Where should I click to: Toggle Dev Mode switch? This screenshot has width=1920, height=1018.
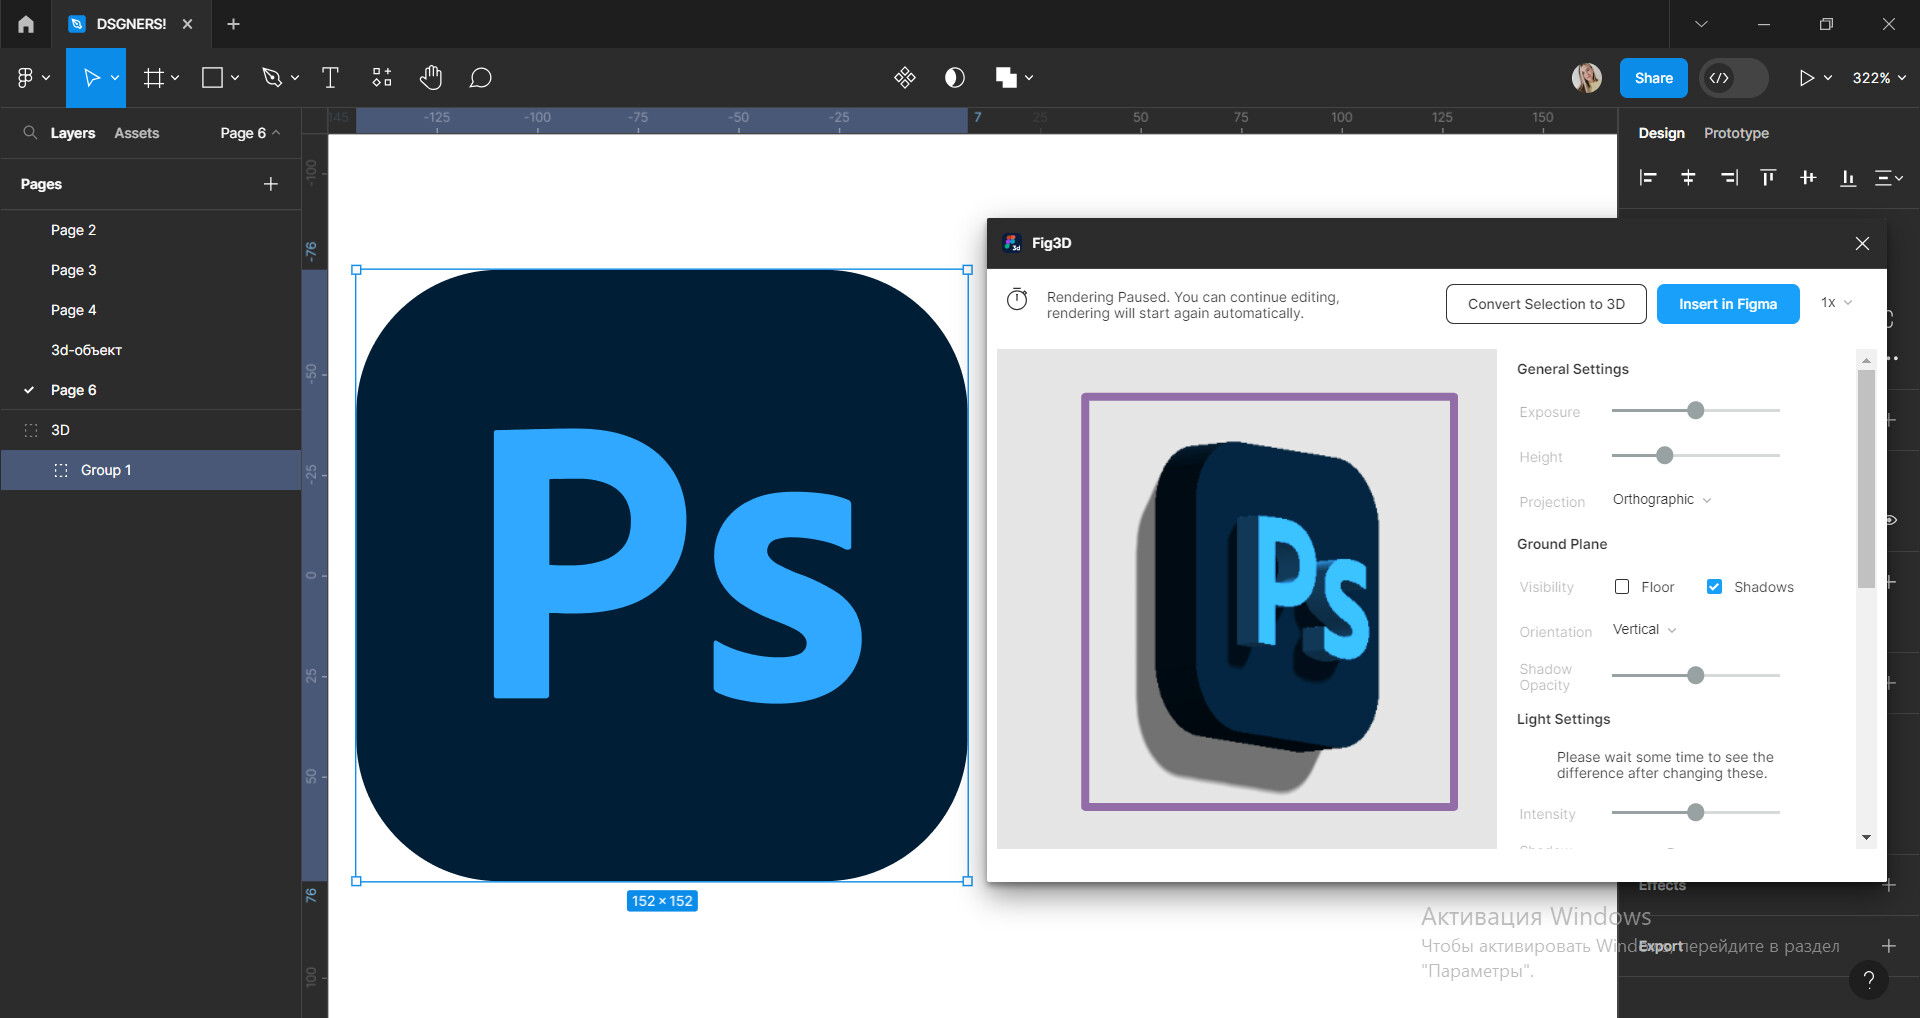pyautogui.click(x=1734, y=78)
